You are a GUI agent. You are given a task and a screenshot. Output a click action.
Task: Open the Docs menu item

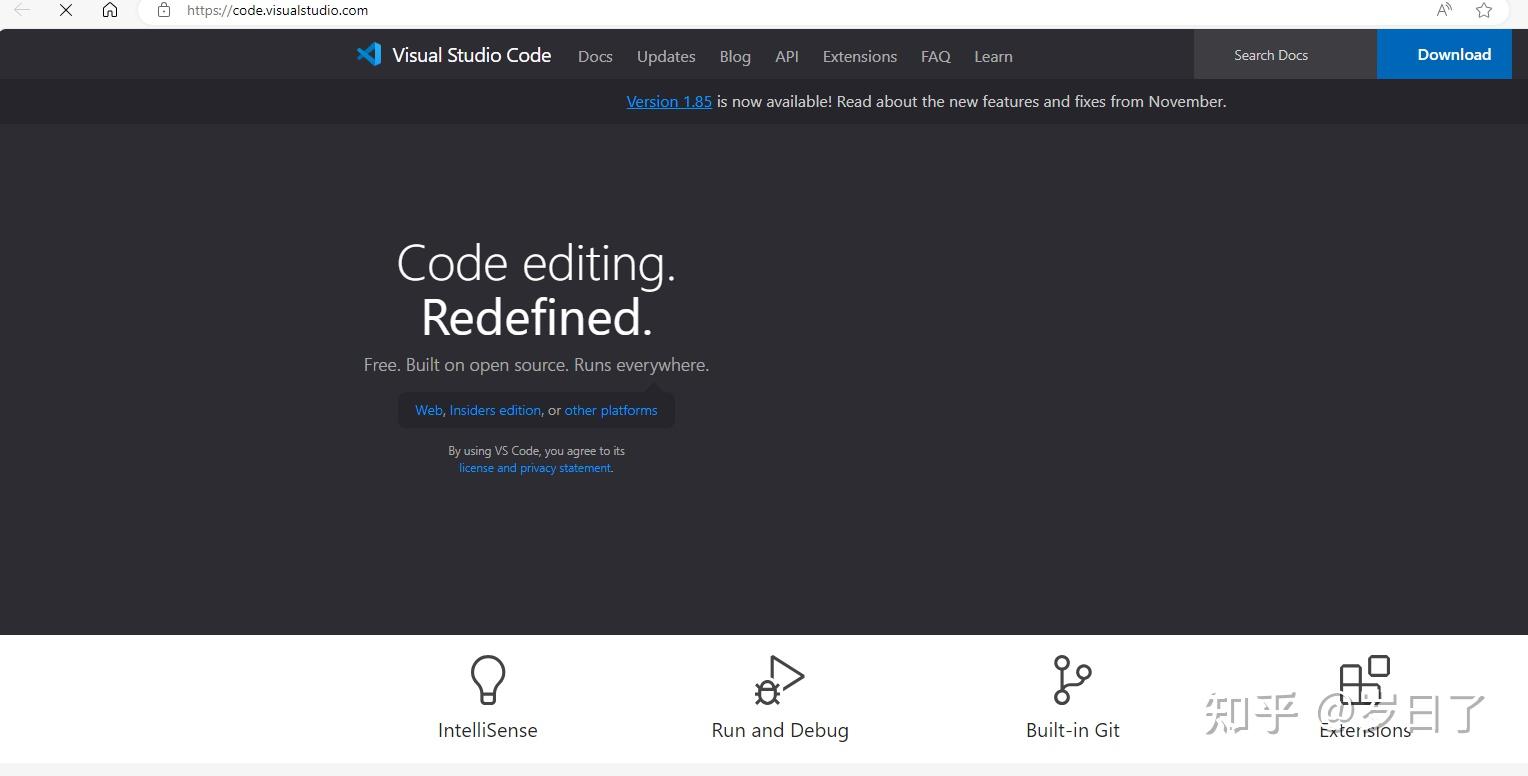coord(595,56)
